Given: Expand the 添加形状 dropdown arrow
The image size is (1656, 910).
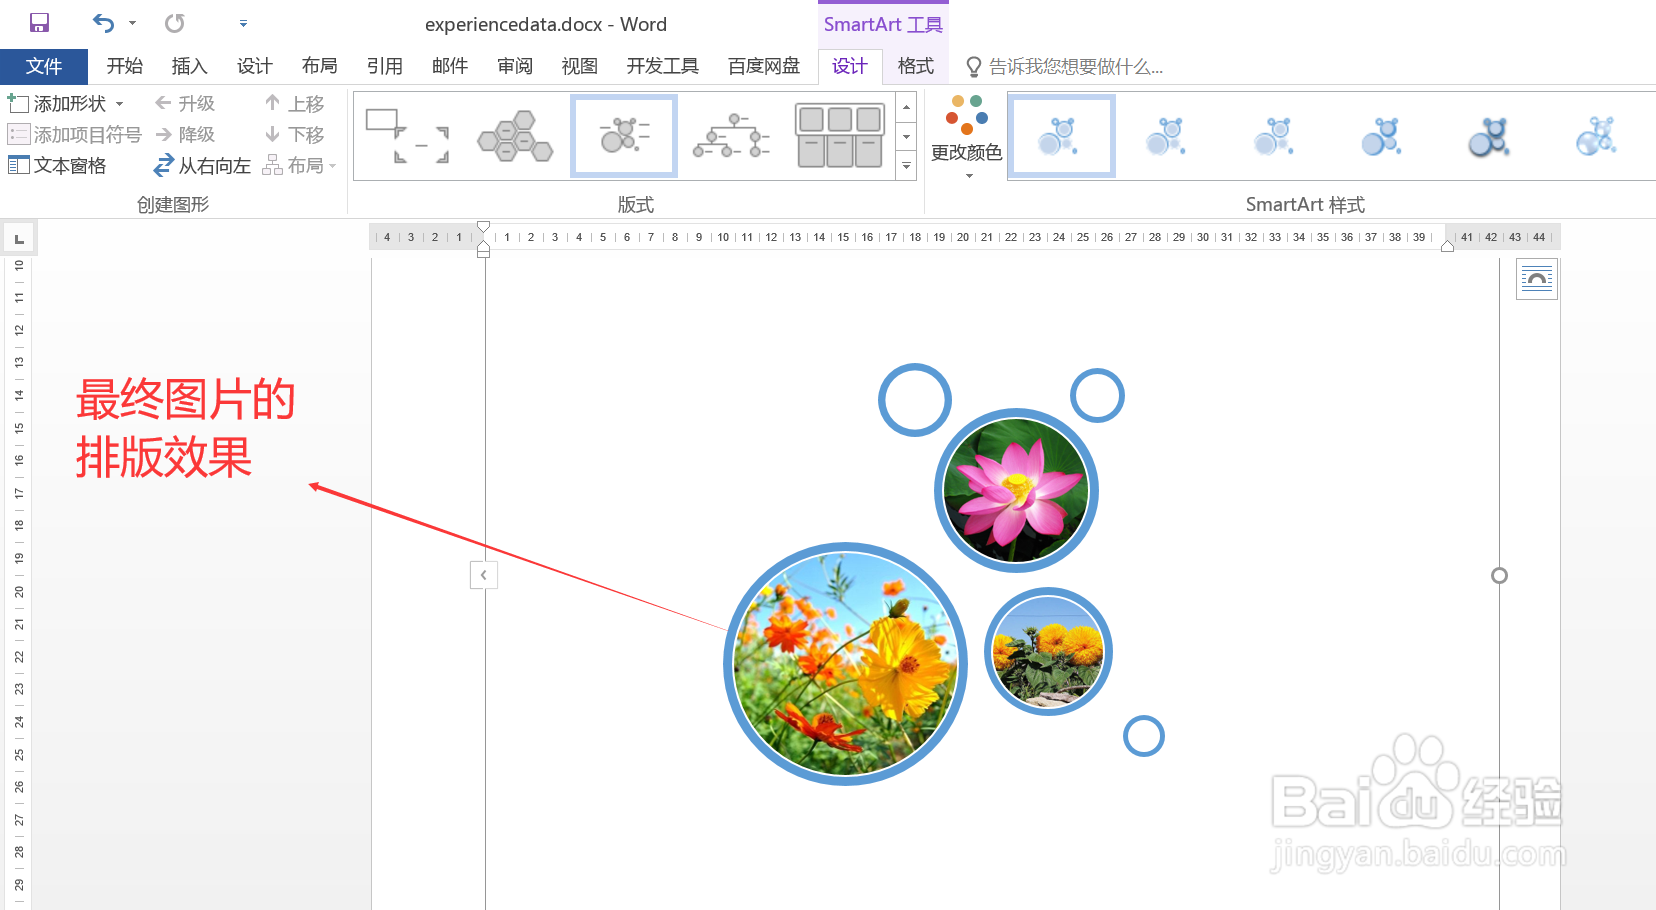Looking at the screenshot, I should (x=120, y=104).
